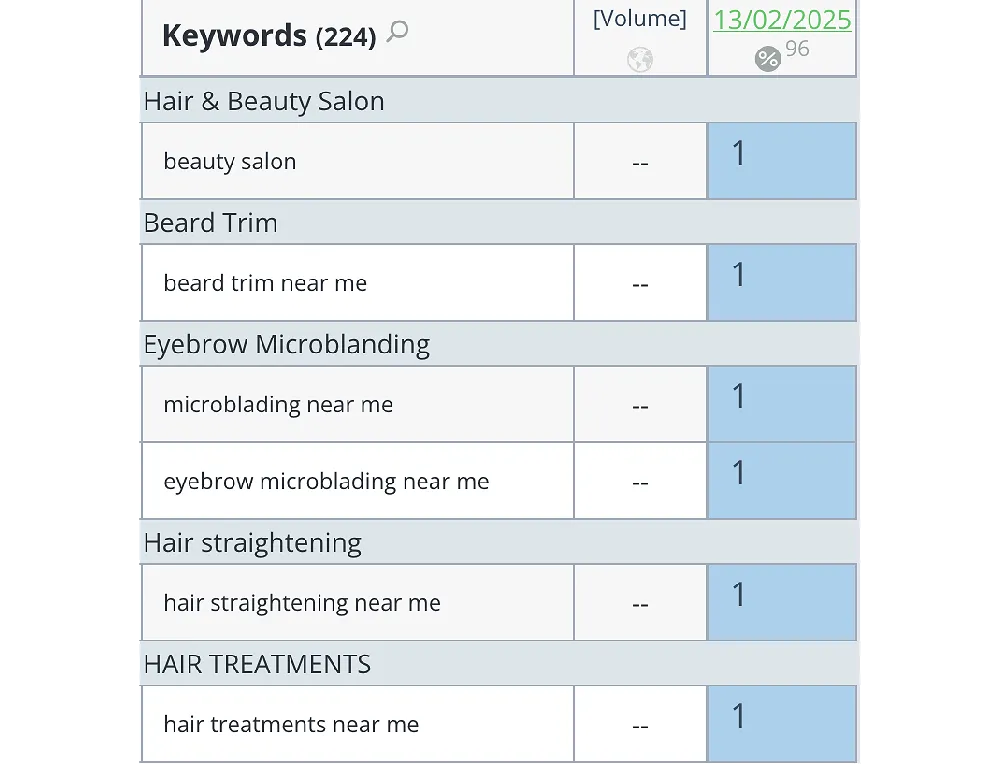Collapse the Hair & Beauty Salon group
Image resolution: width=1000 pixels, height=765 pixels.
(x=264, y=101)
